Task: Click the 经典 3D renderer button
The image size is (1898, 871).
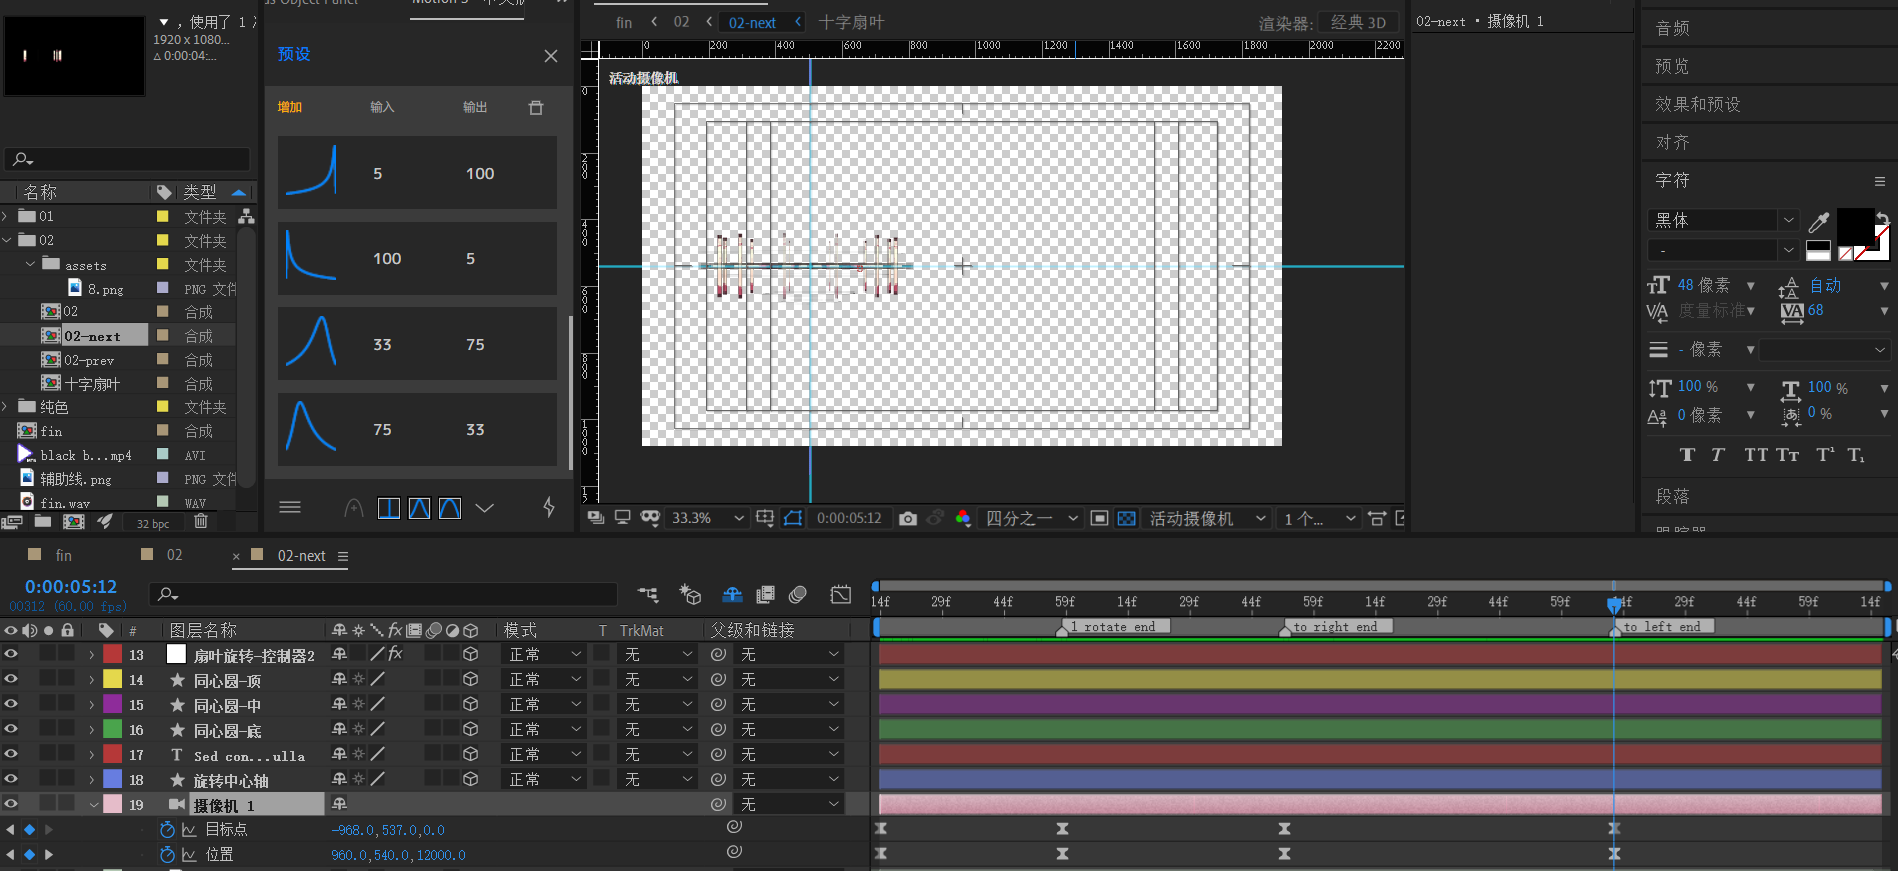Action: (x=1358, y=22)
